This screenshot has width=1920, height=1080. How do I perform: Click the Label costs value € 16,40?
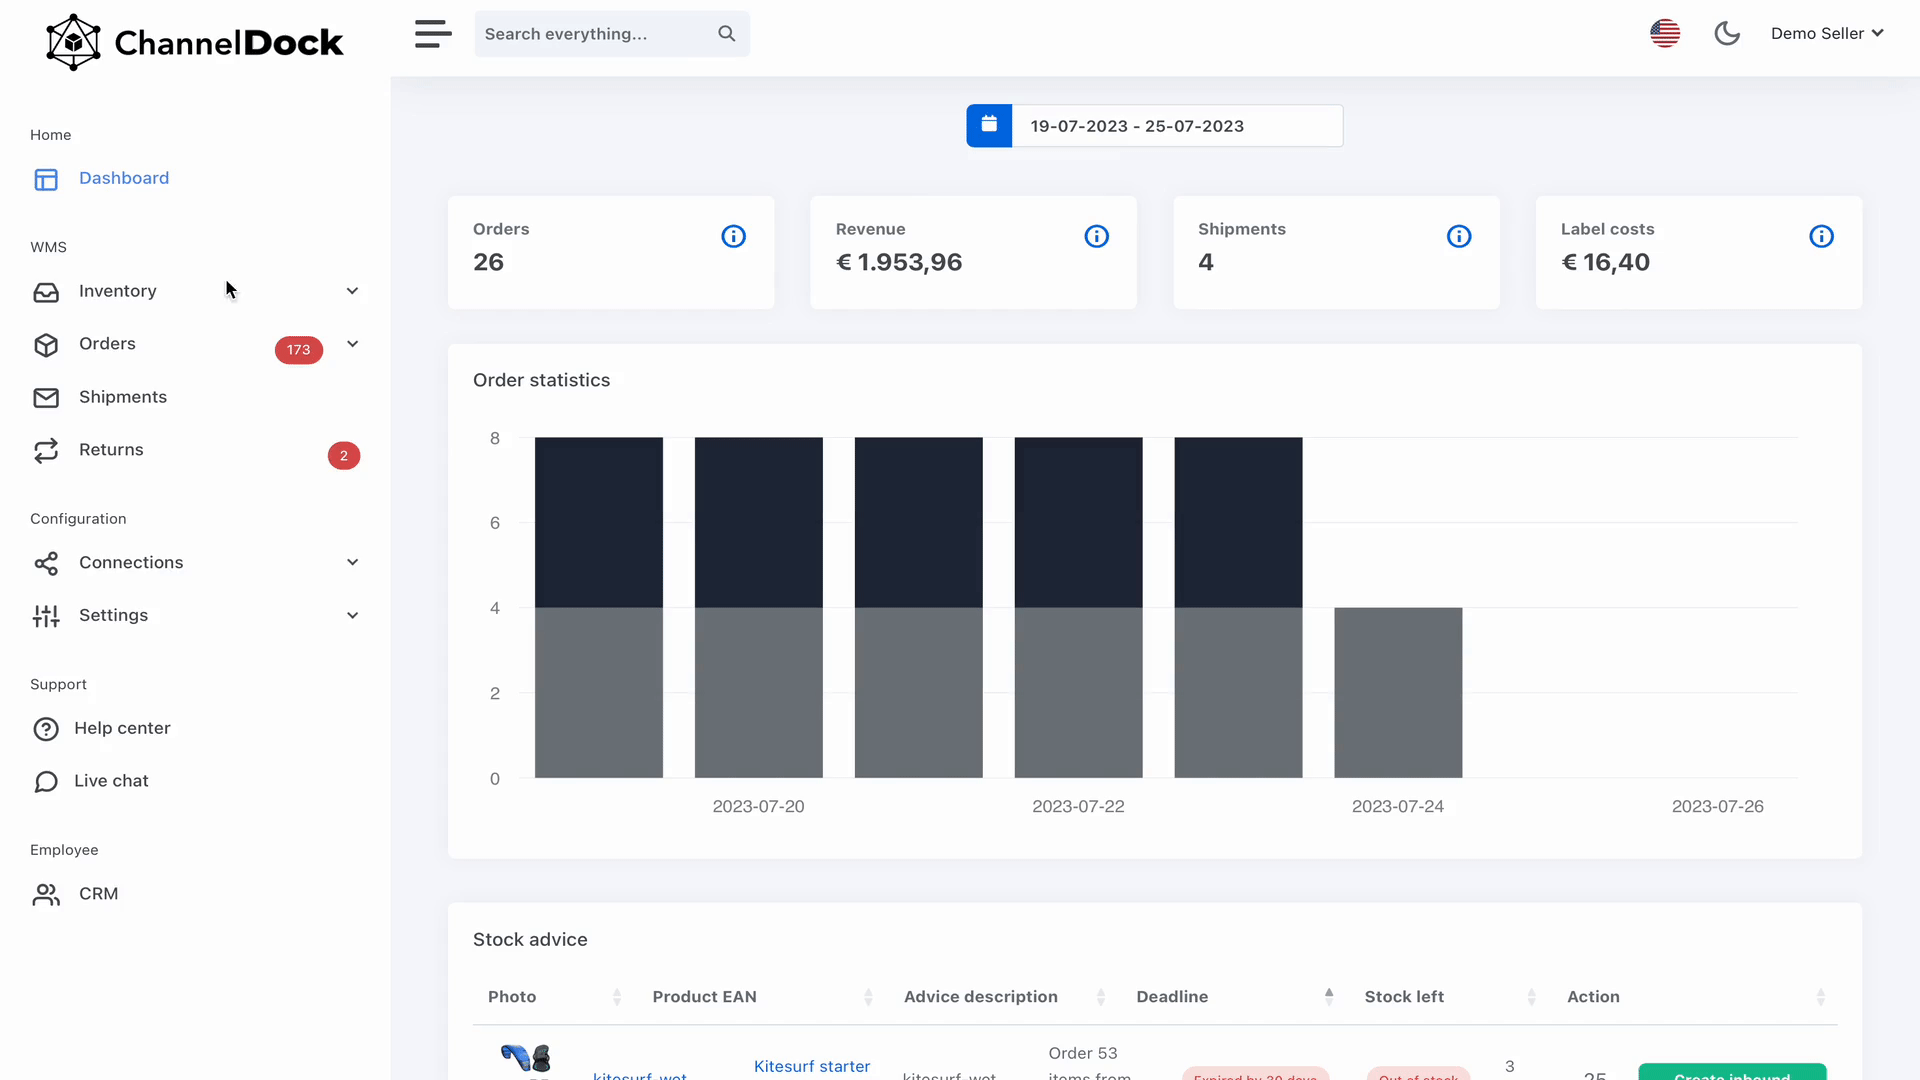point(1606,262)
